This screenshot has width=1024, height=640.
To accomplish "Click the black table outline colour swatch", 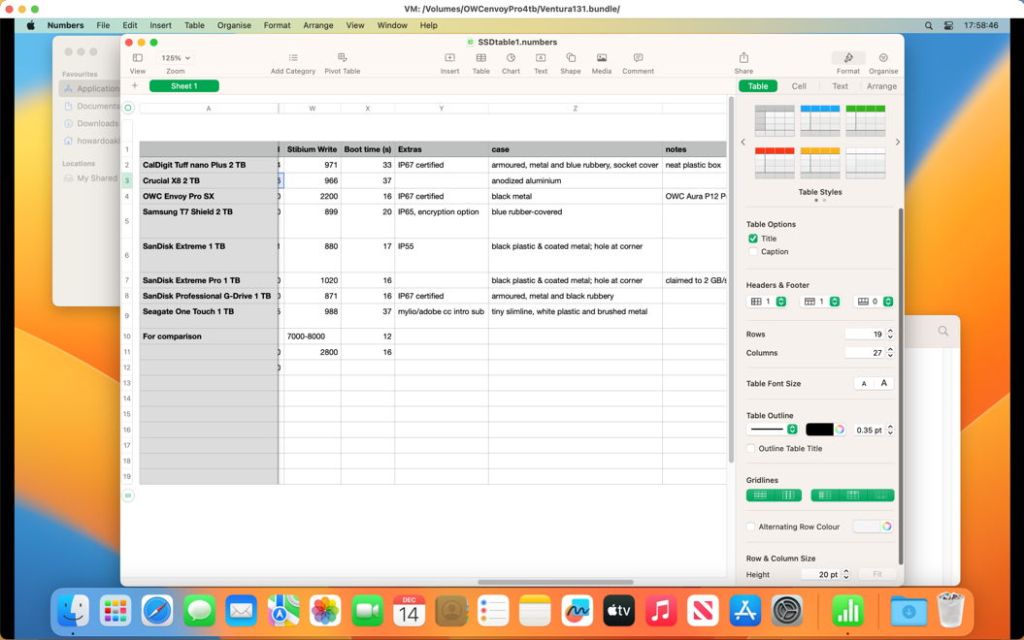I will coord(819,429).
